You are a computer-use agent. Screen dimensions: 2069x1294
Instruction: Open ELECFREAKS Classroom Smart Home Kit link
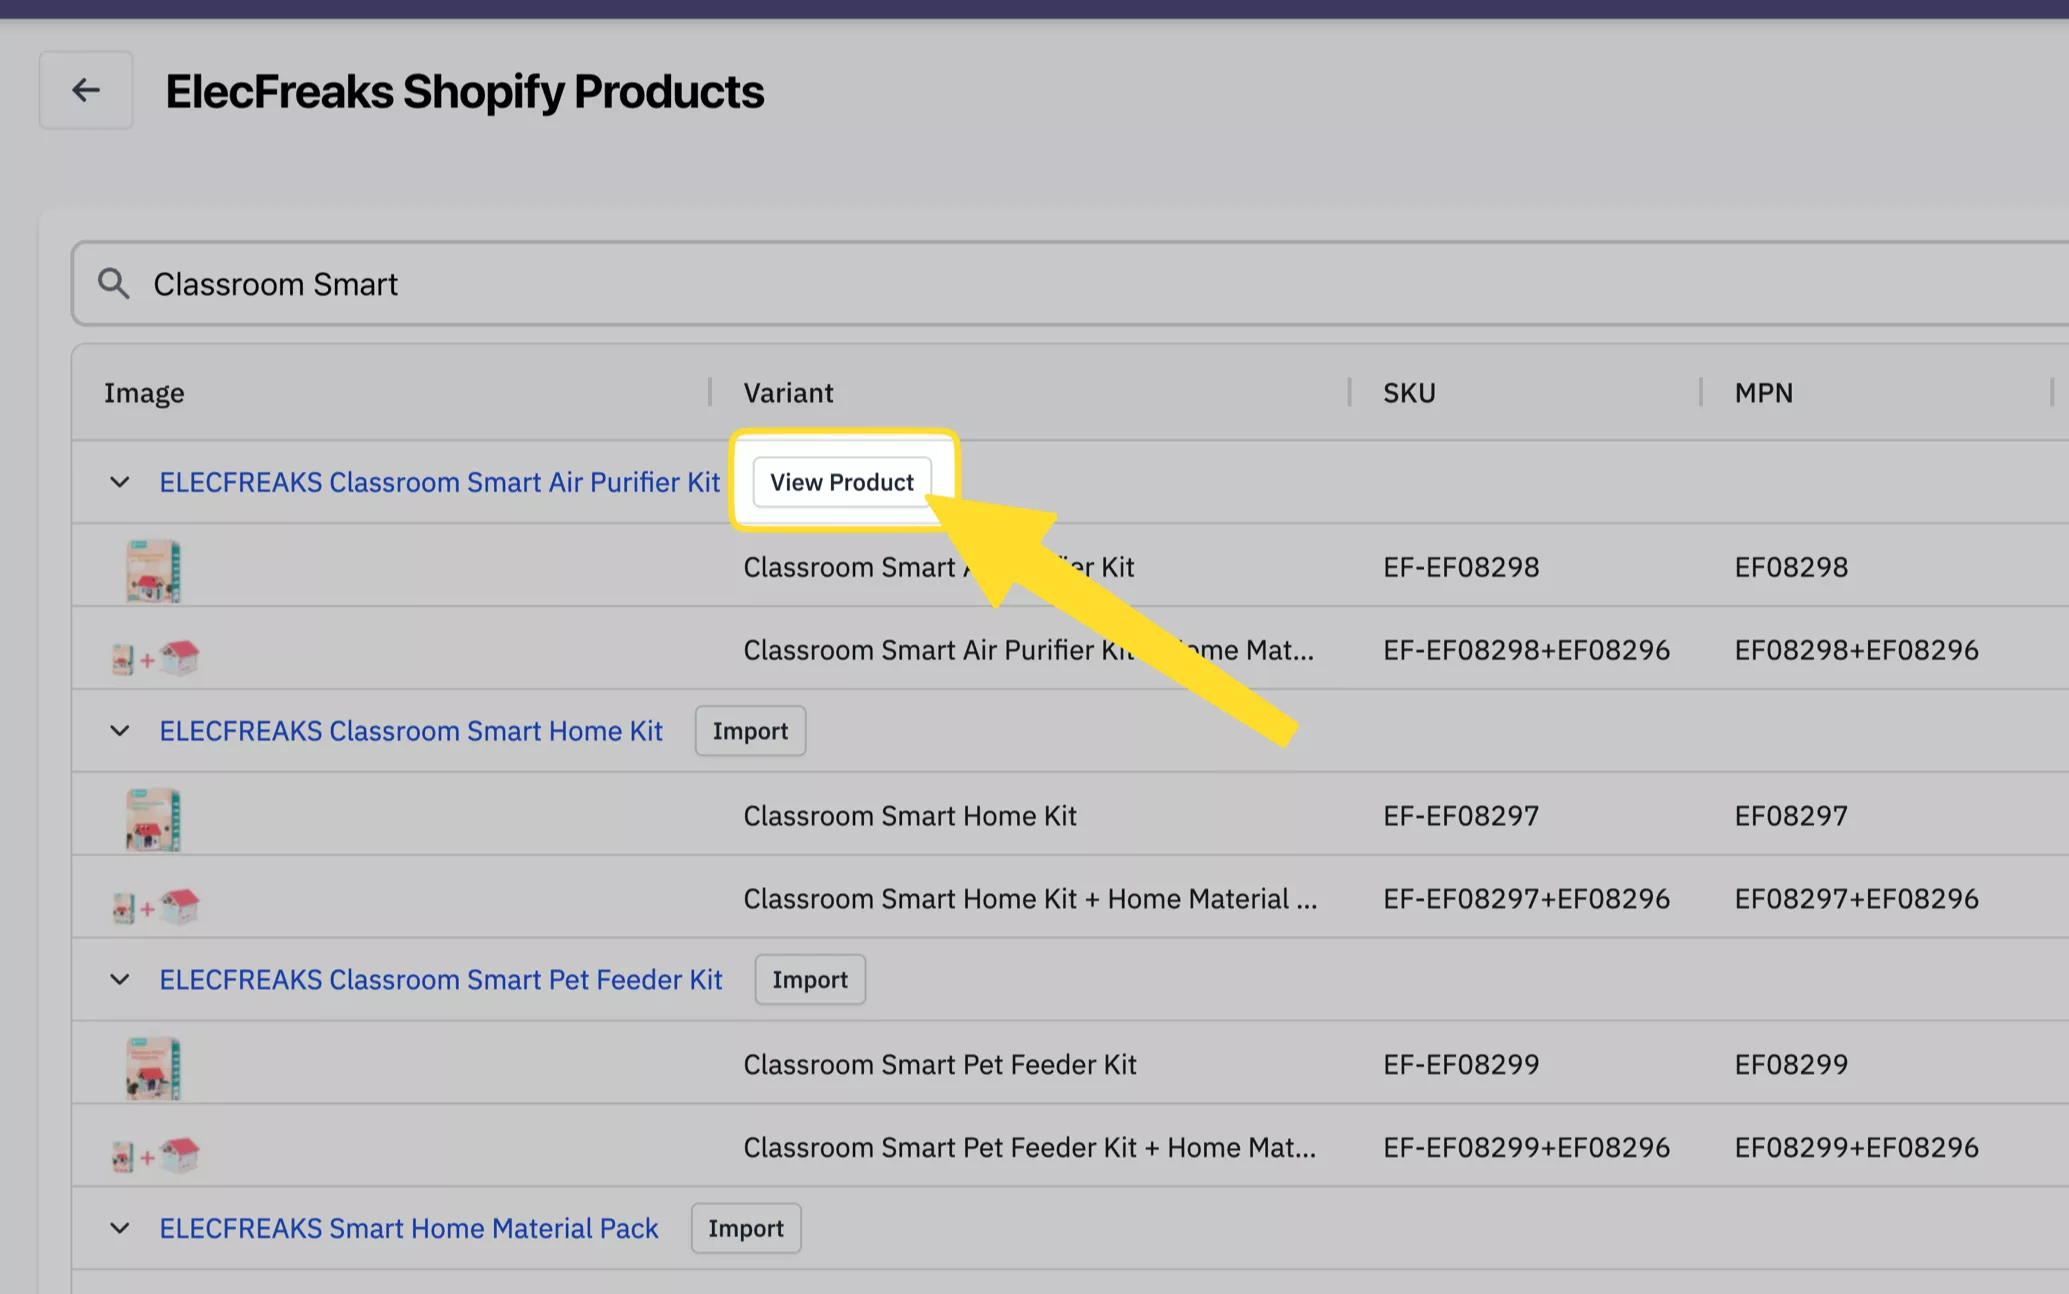click(411, 731)
